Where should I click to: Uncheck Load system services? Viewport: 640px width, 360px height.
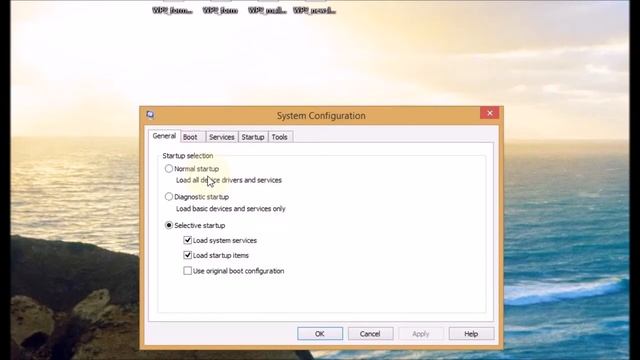tap(187, 240)
